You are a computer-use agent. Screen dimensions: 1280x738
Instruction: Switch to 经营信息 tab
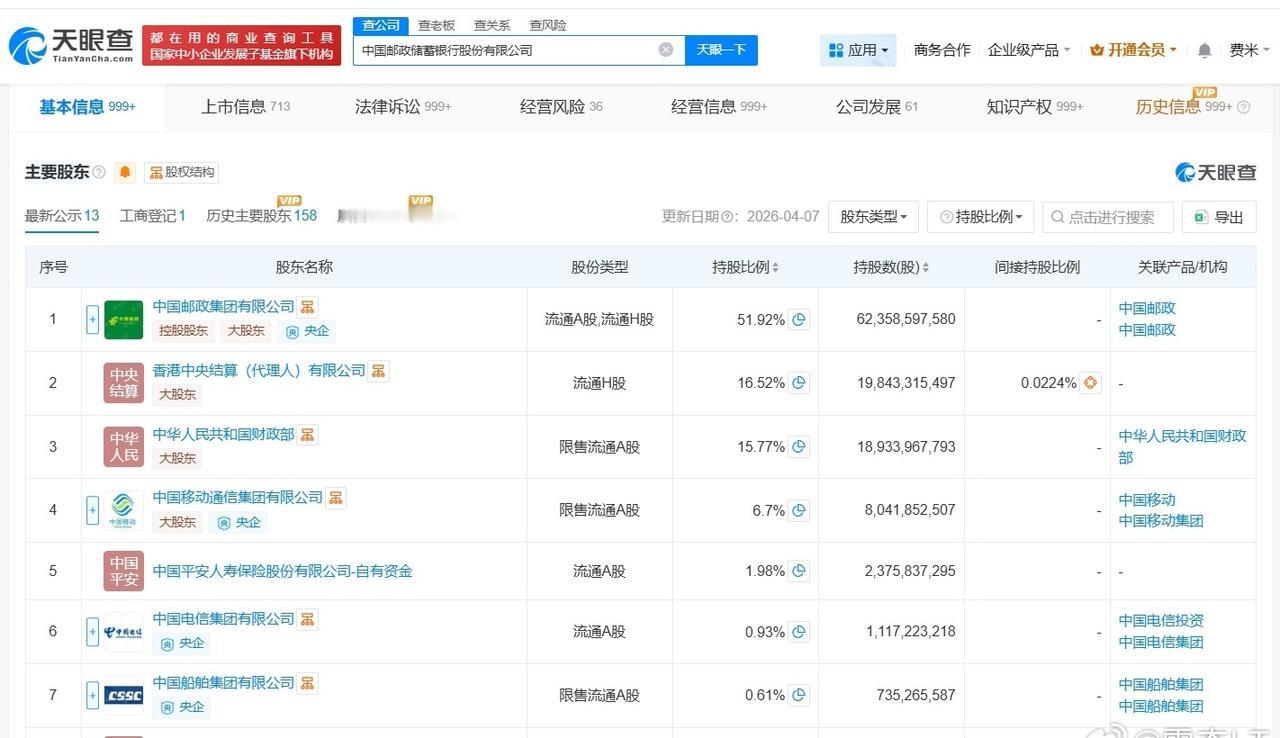tap(719, 107)
